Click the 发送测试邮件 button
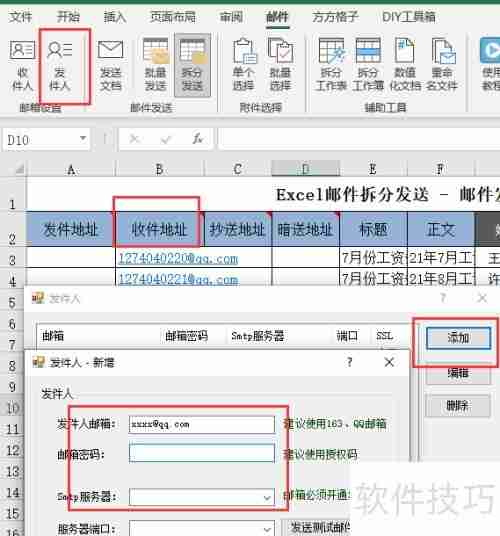 (x=316, y=527)
